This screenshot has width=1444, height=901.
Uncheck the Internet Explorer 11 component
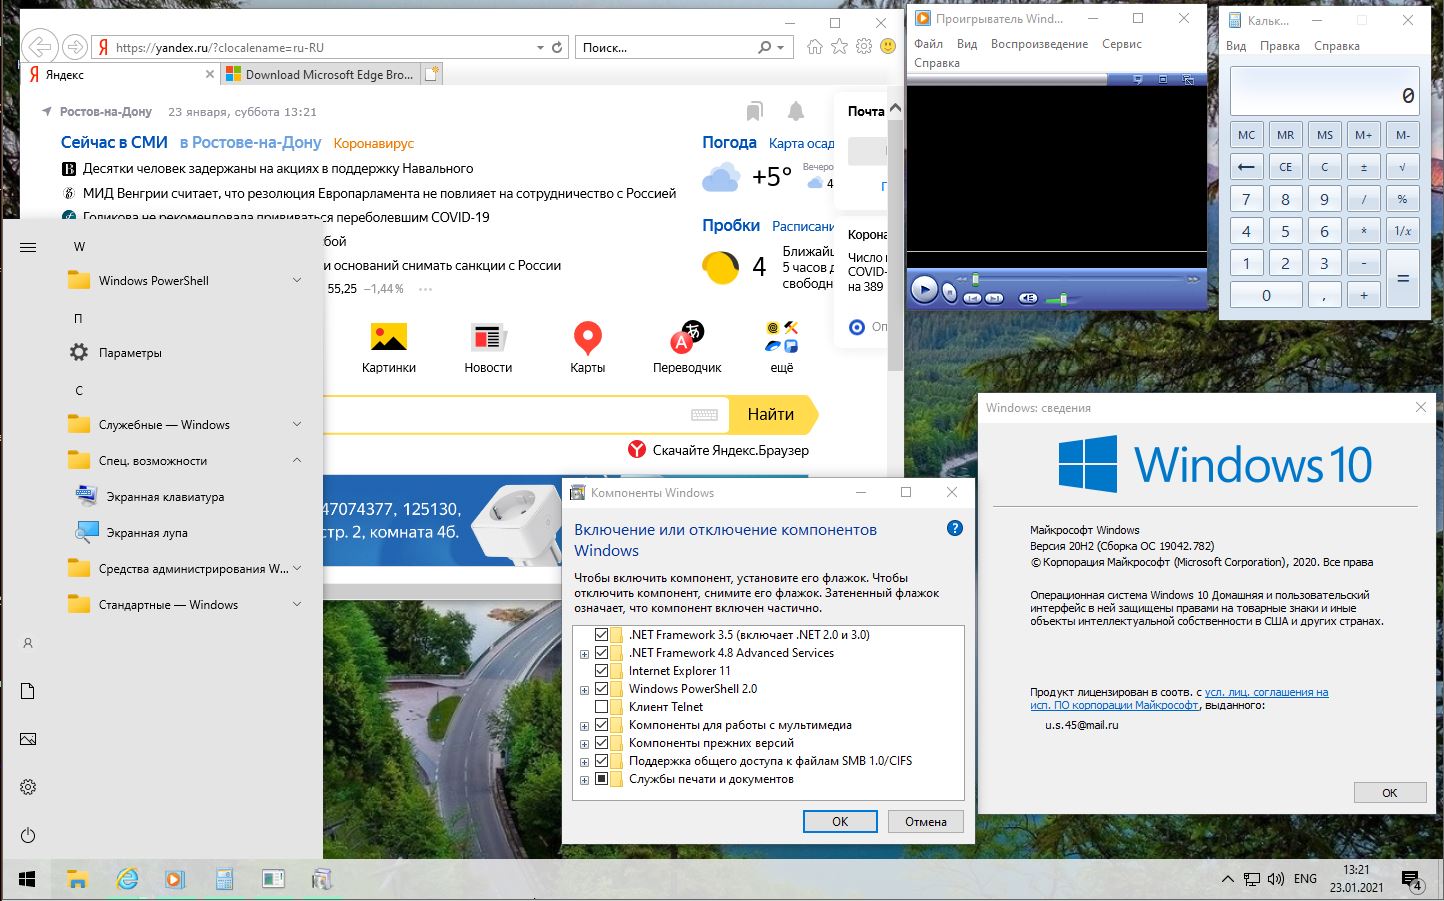(601, 671)
